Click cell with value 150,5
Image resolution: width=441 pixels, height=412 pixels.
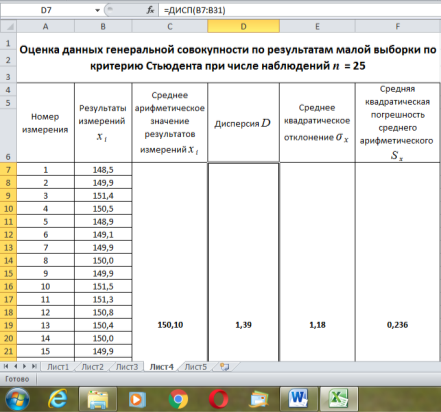[x=103, y=209]
